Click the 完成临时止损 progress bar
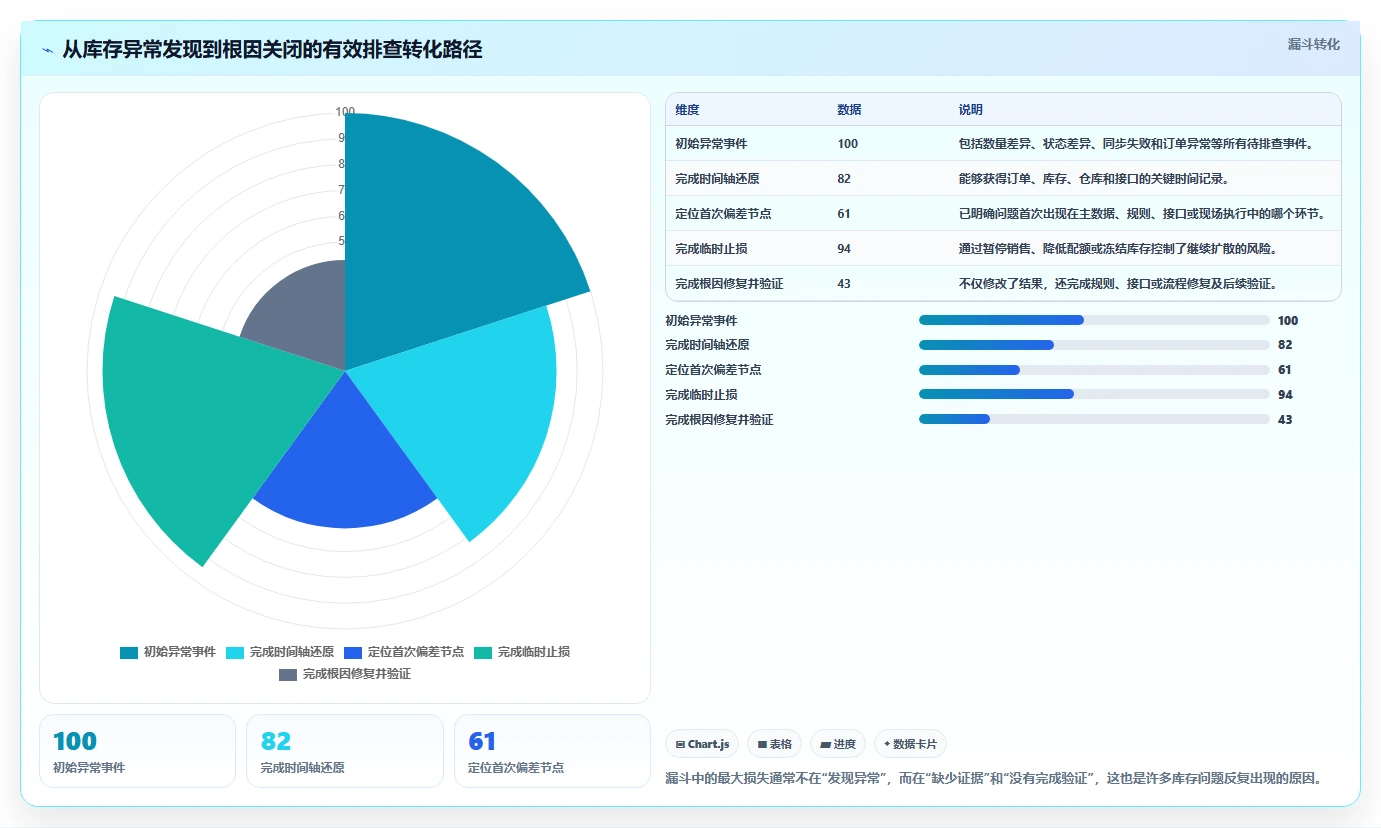 tap(1094, 394)
